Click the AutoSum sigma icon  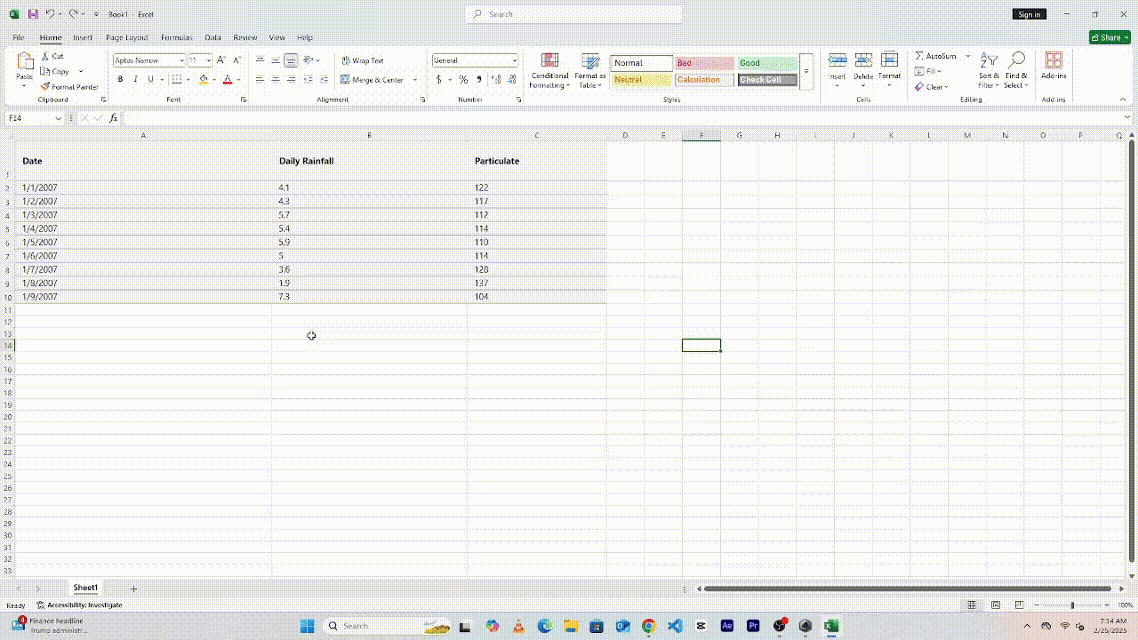click(919, 56)
